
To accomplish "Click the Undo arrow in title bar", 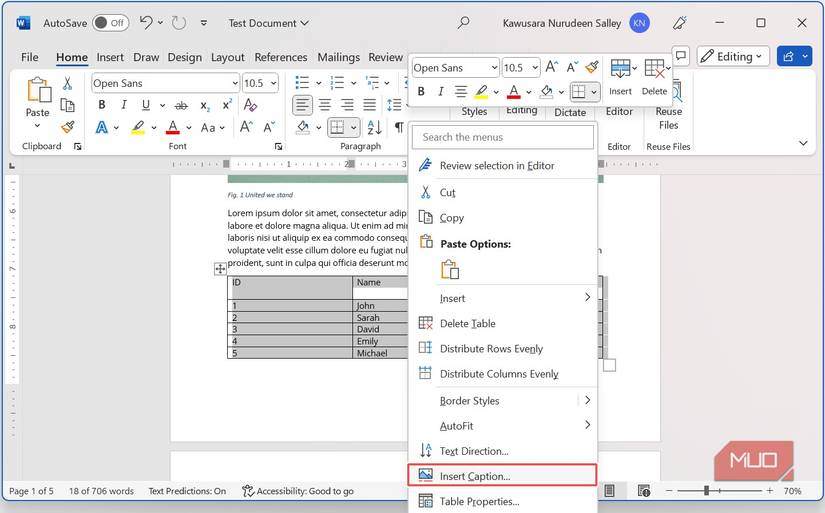I will pyautogui.click(x=146, y=22).
